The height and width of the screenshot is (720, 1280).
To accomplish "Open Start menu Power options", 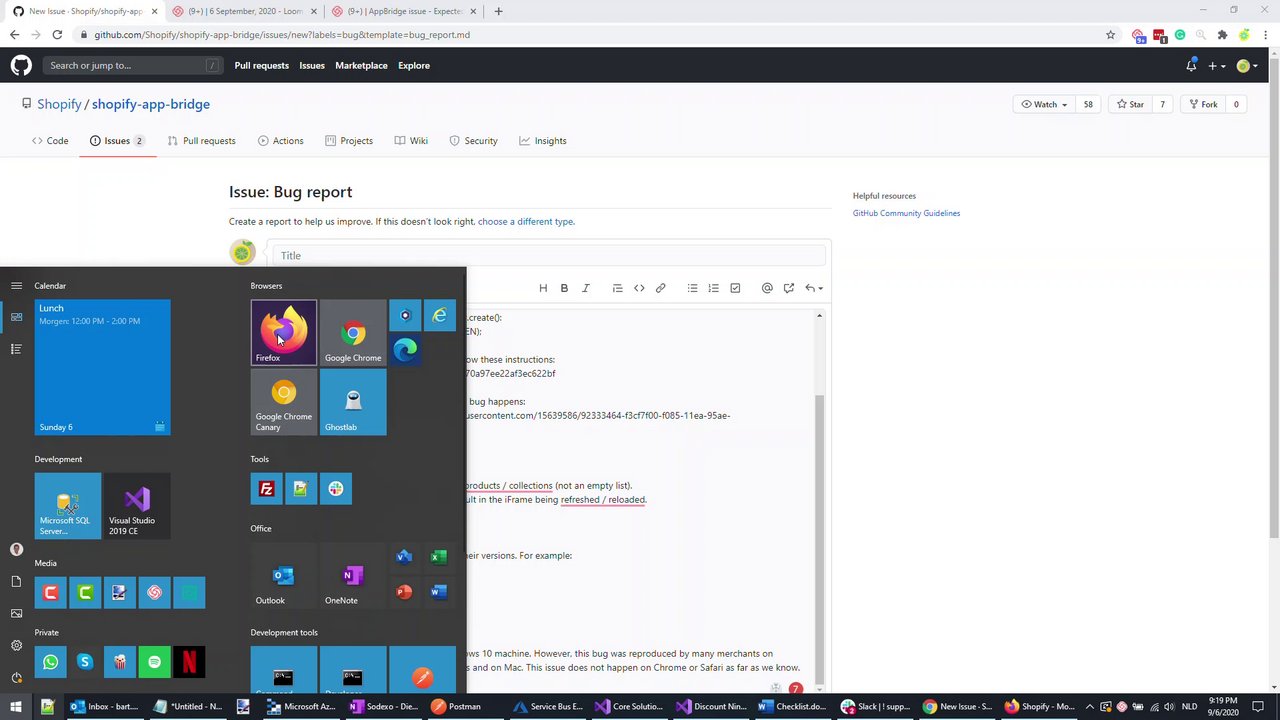I will pyautogui.click(x=16, y=677).
